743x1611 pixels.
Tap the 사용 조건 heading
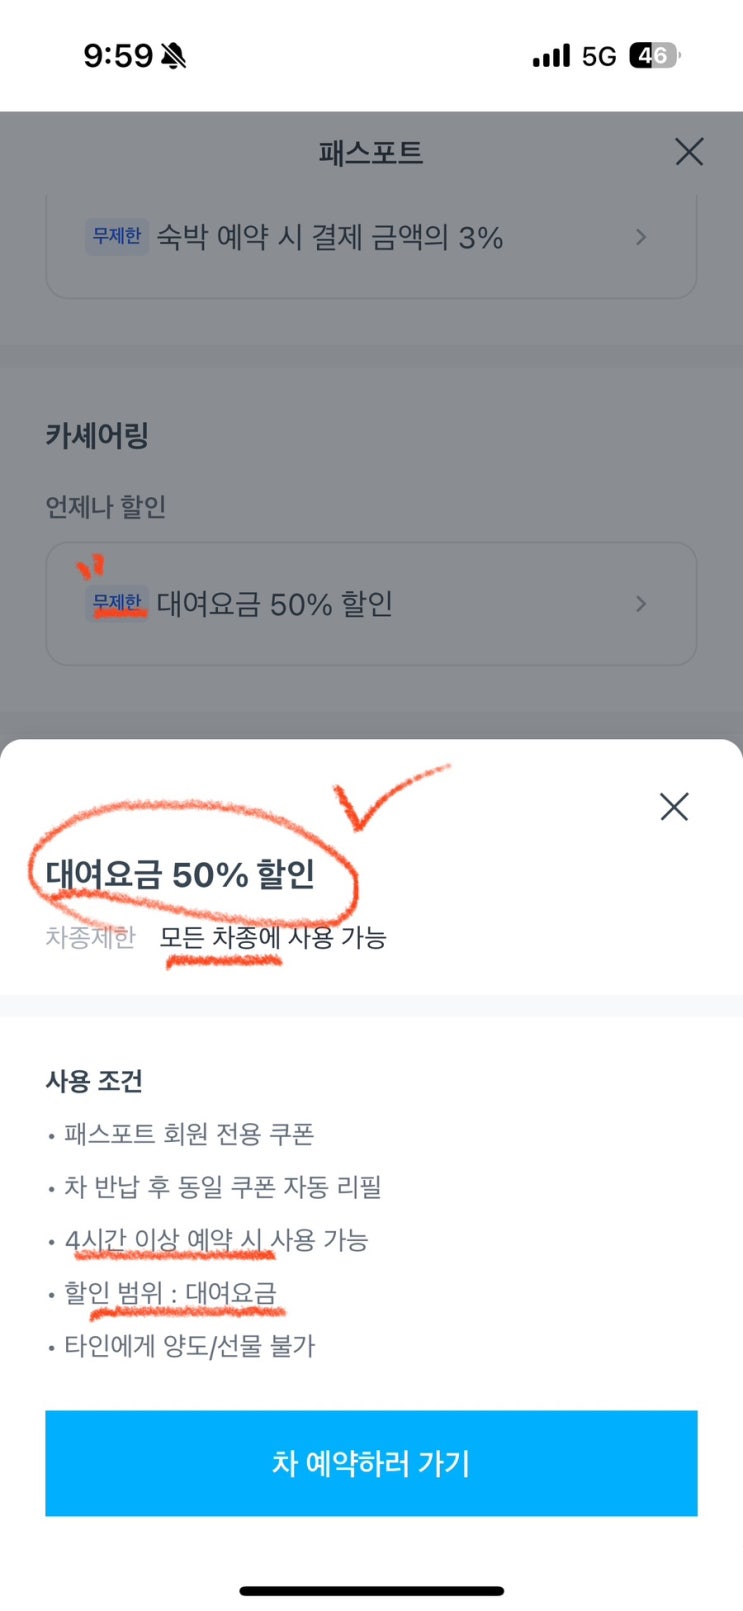pyautogui.click(x=94, y=1081)
